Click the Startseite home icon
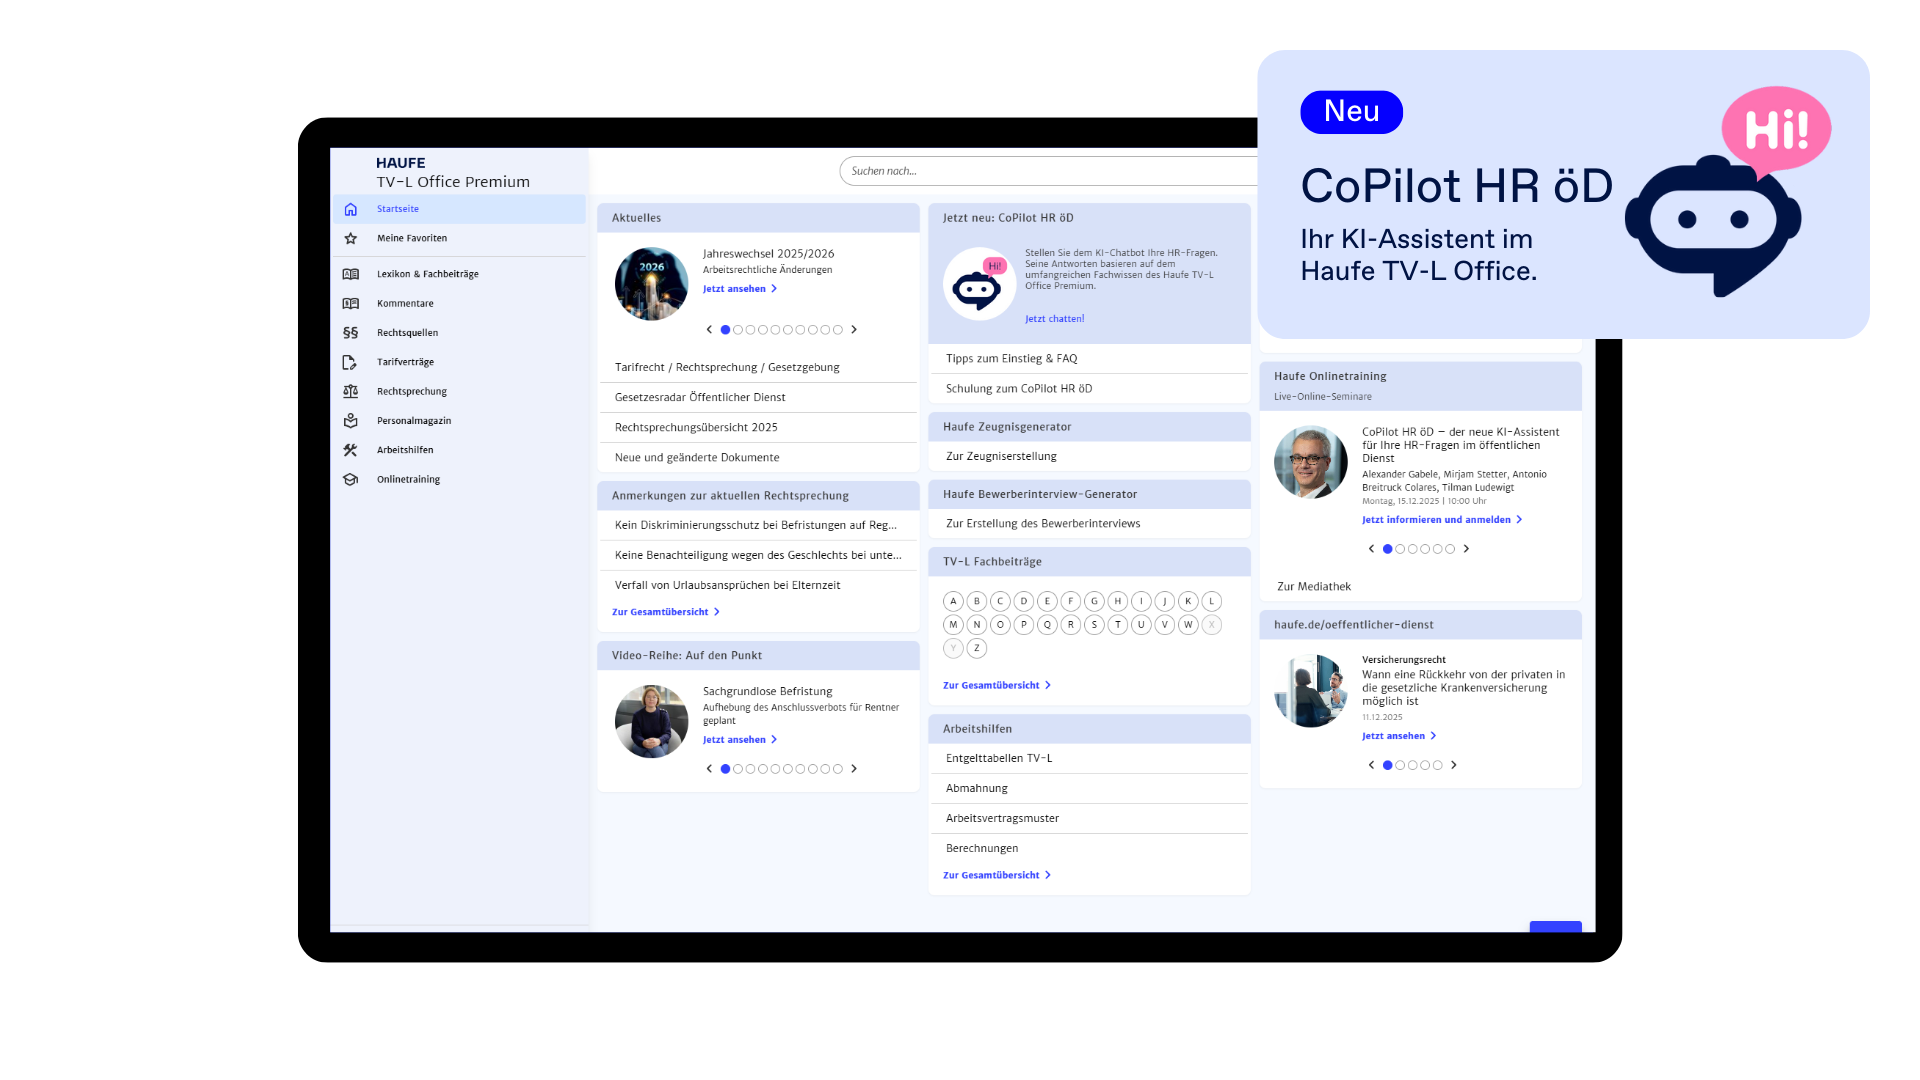The height and width of the screenshot is (1080, 1920). 350,209
